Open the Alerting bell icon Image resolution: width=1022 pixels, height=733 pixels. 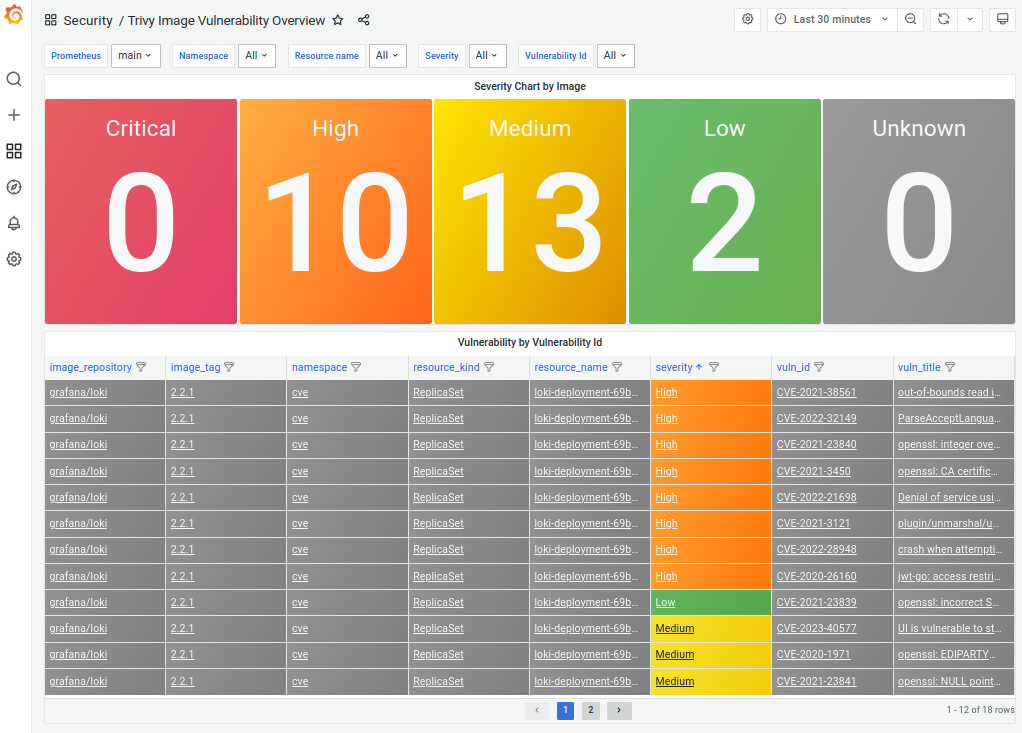coord(14,223)
